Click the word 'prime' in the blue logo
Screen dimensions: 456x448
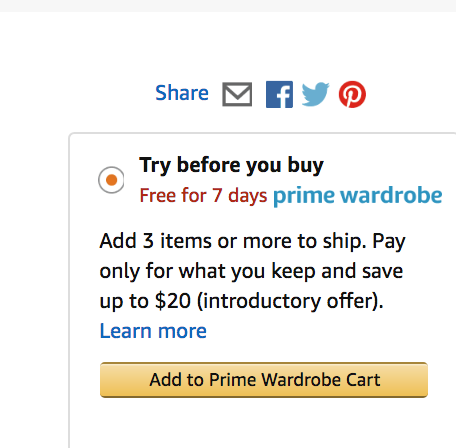pos(304,196)
